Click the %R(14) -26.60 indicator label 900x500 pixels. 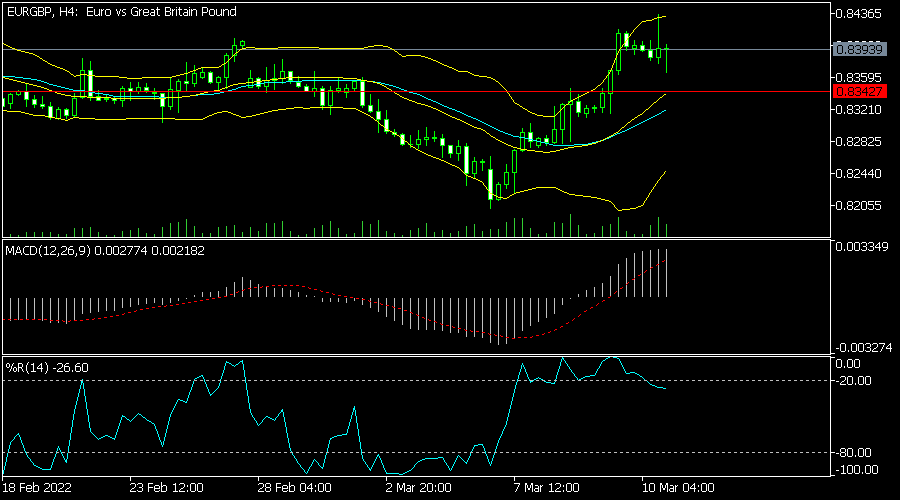click(47, 367)
